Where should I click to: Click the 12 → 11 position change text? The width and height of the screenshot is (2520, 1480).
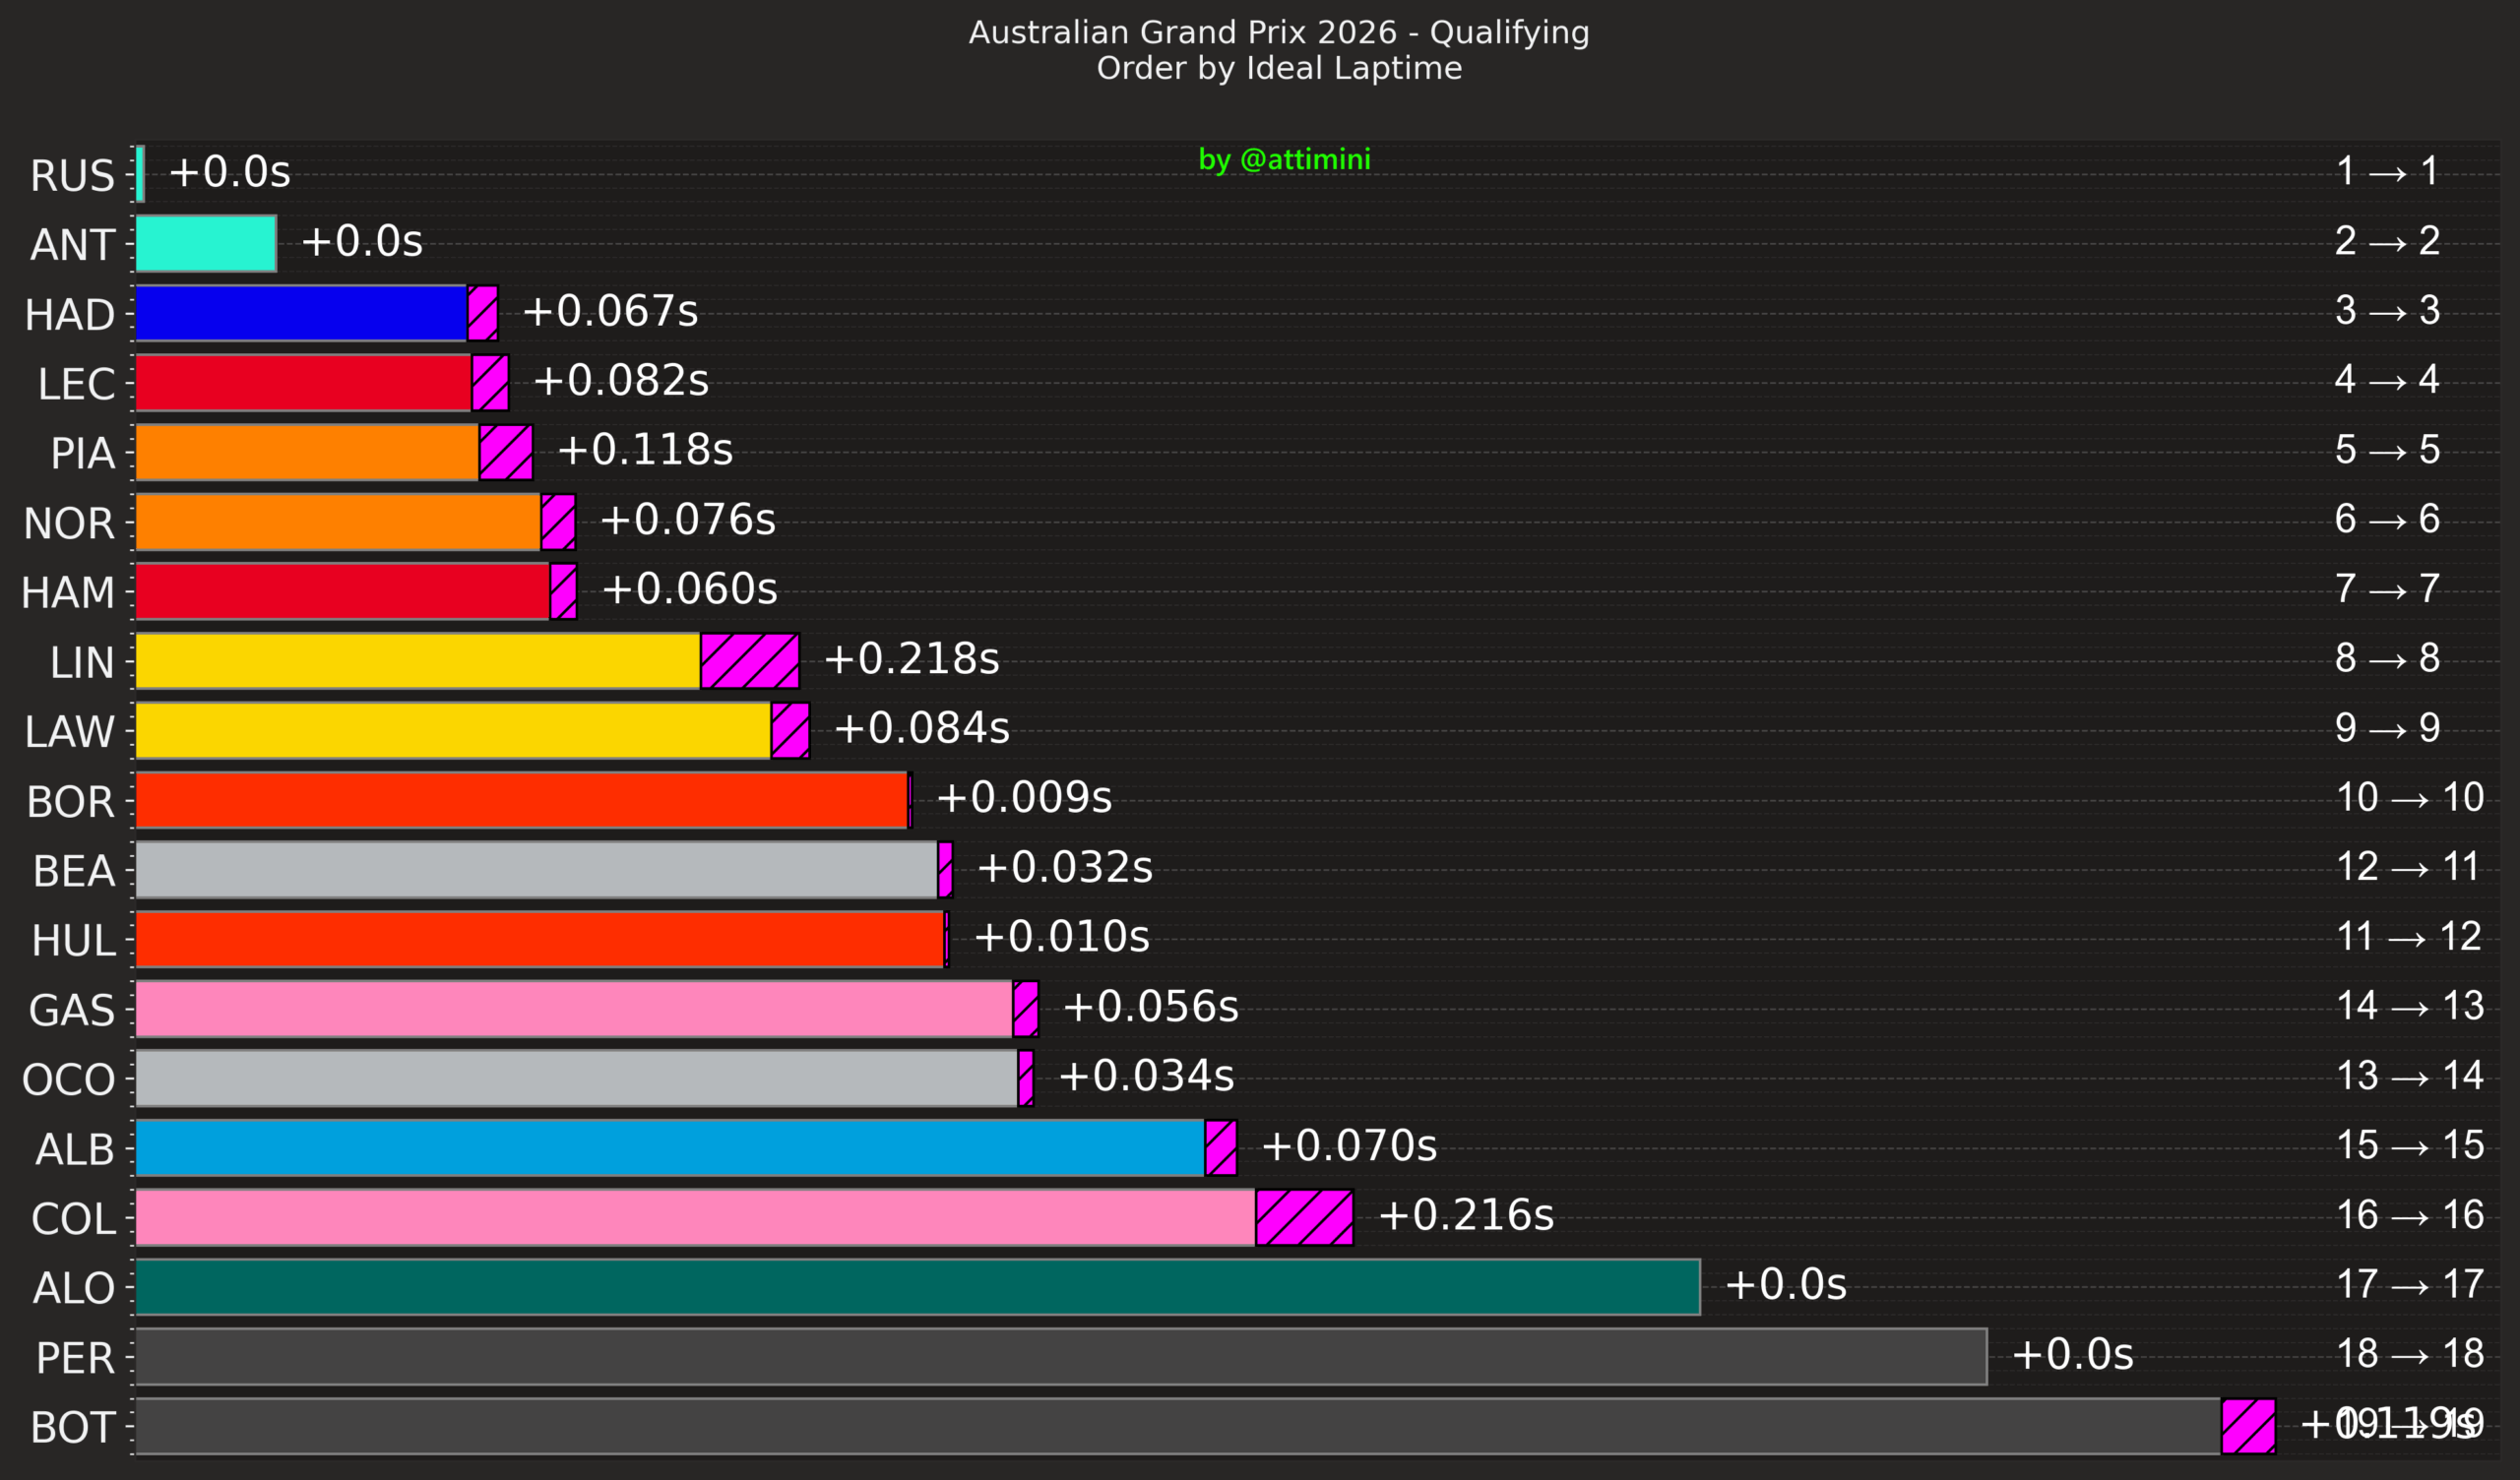(x=2408, y=867)
